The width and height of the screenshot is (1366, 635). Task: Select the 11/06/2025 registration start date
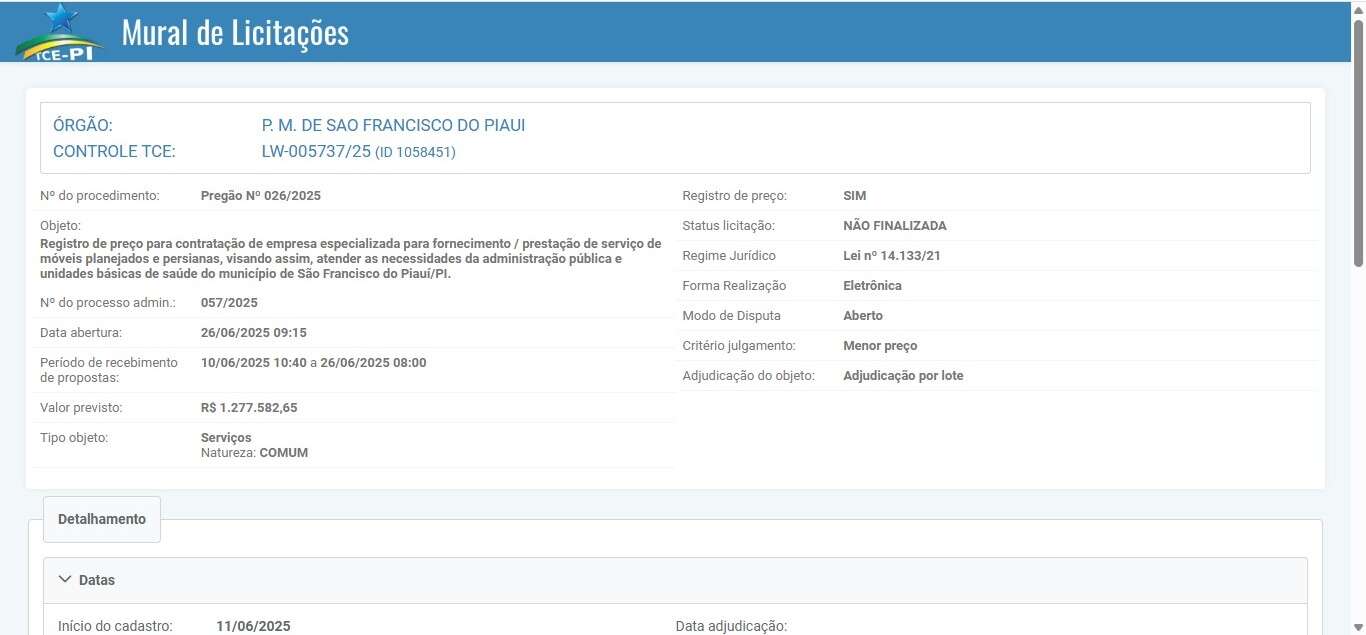pos(254,626)
